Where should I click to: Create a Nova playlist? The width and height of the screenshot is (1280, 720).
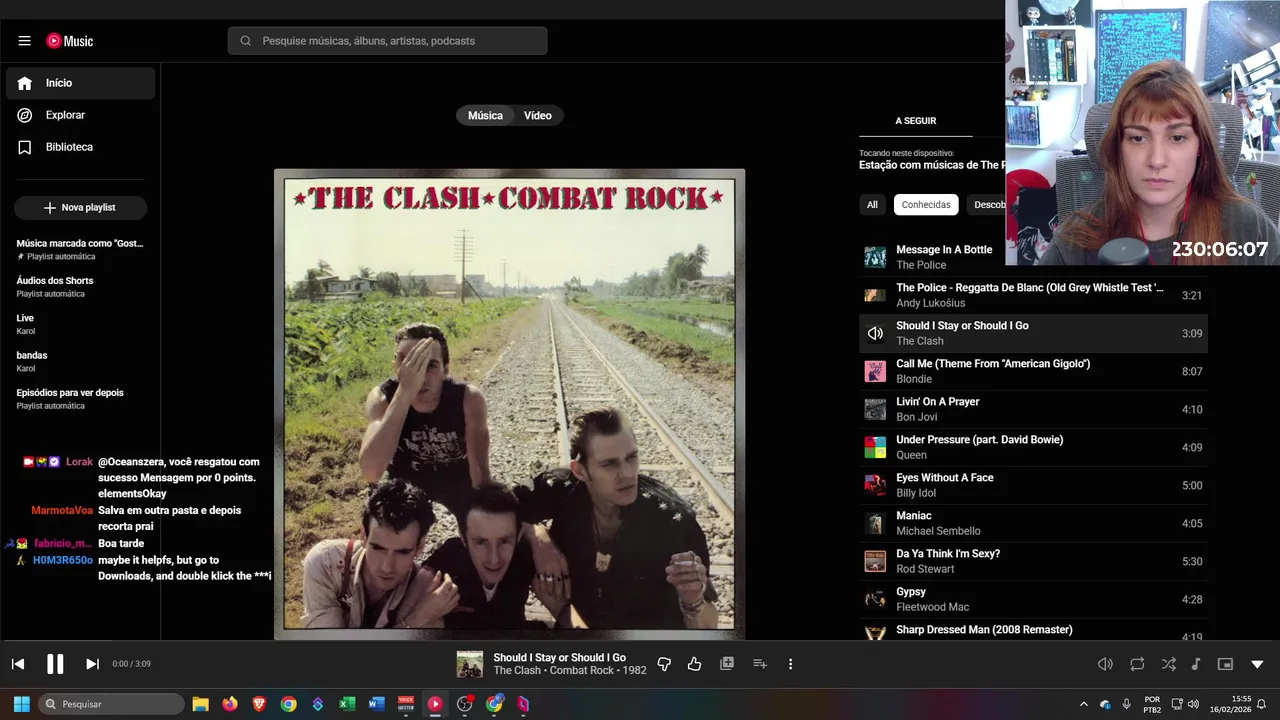click(x=80, y=207)
